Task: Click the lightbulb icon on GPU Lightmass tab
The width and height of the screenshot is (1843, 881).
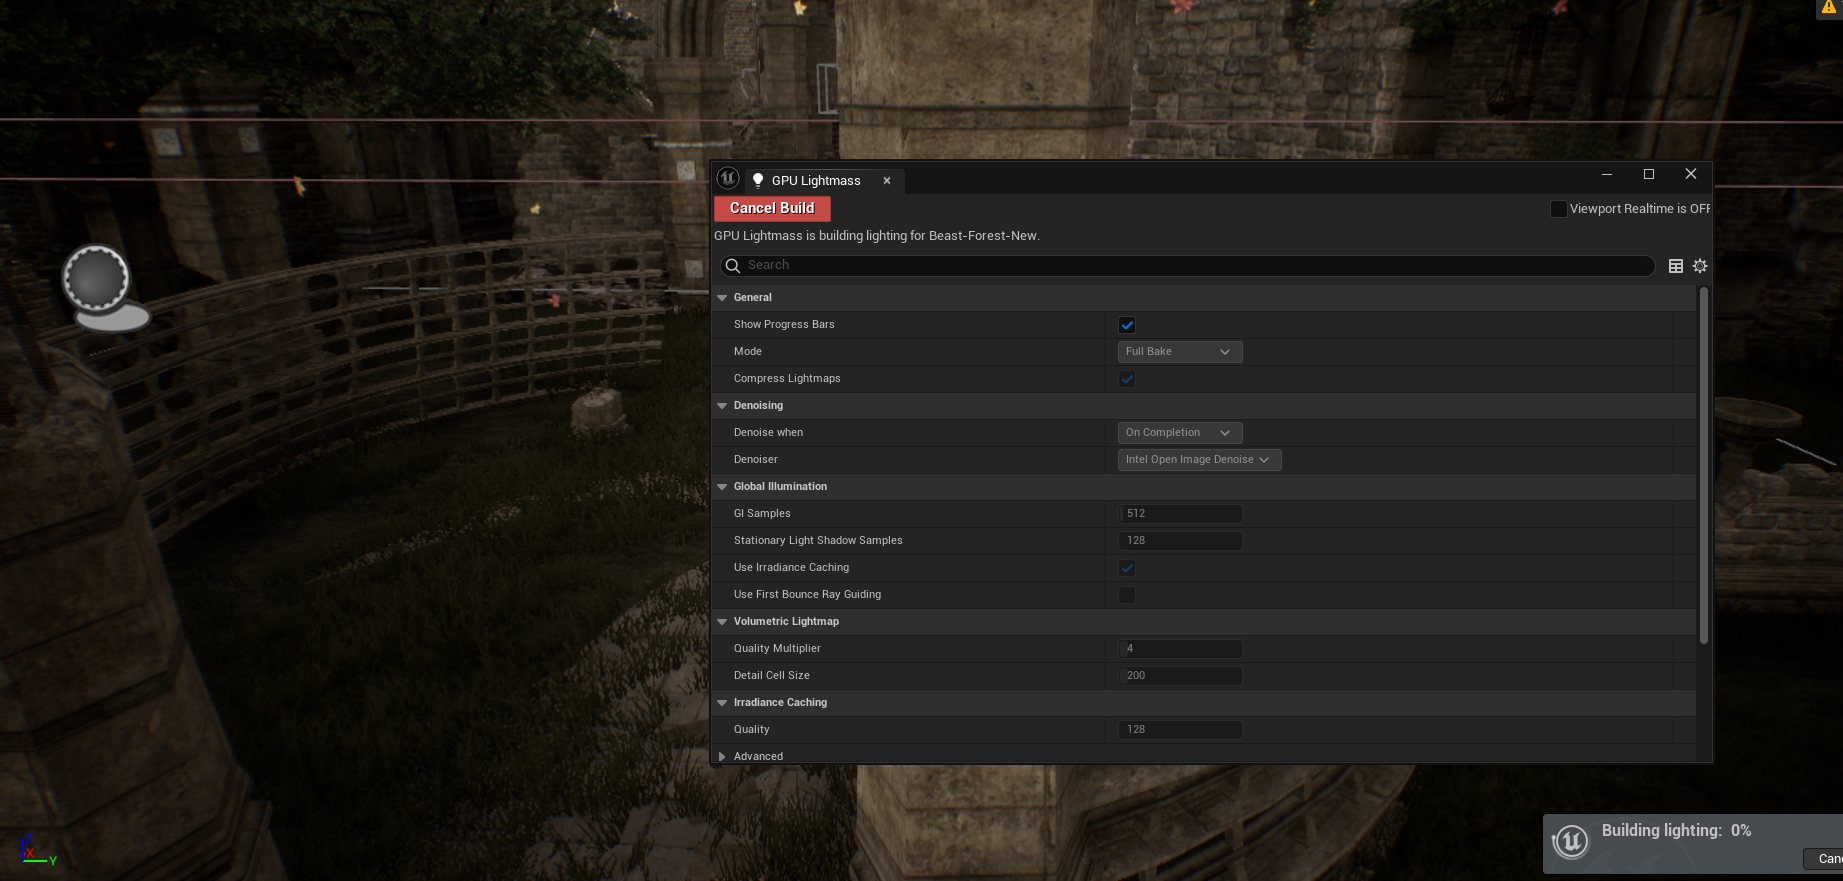Action: [758, 181]
